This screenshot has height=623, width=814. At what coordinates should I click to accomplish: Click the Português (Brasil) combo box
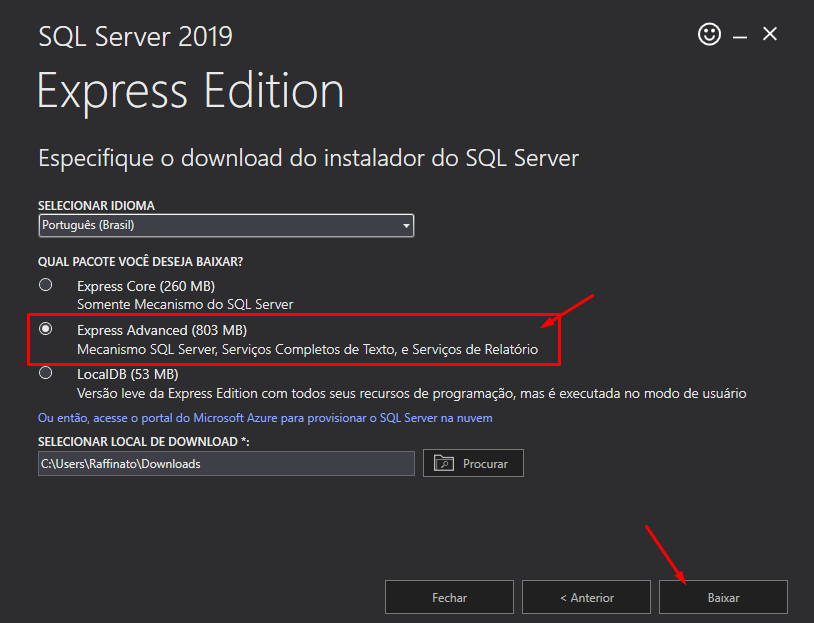226,226
